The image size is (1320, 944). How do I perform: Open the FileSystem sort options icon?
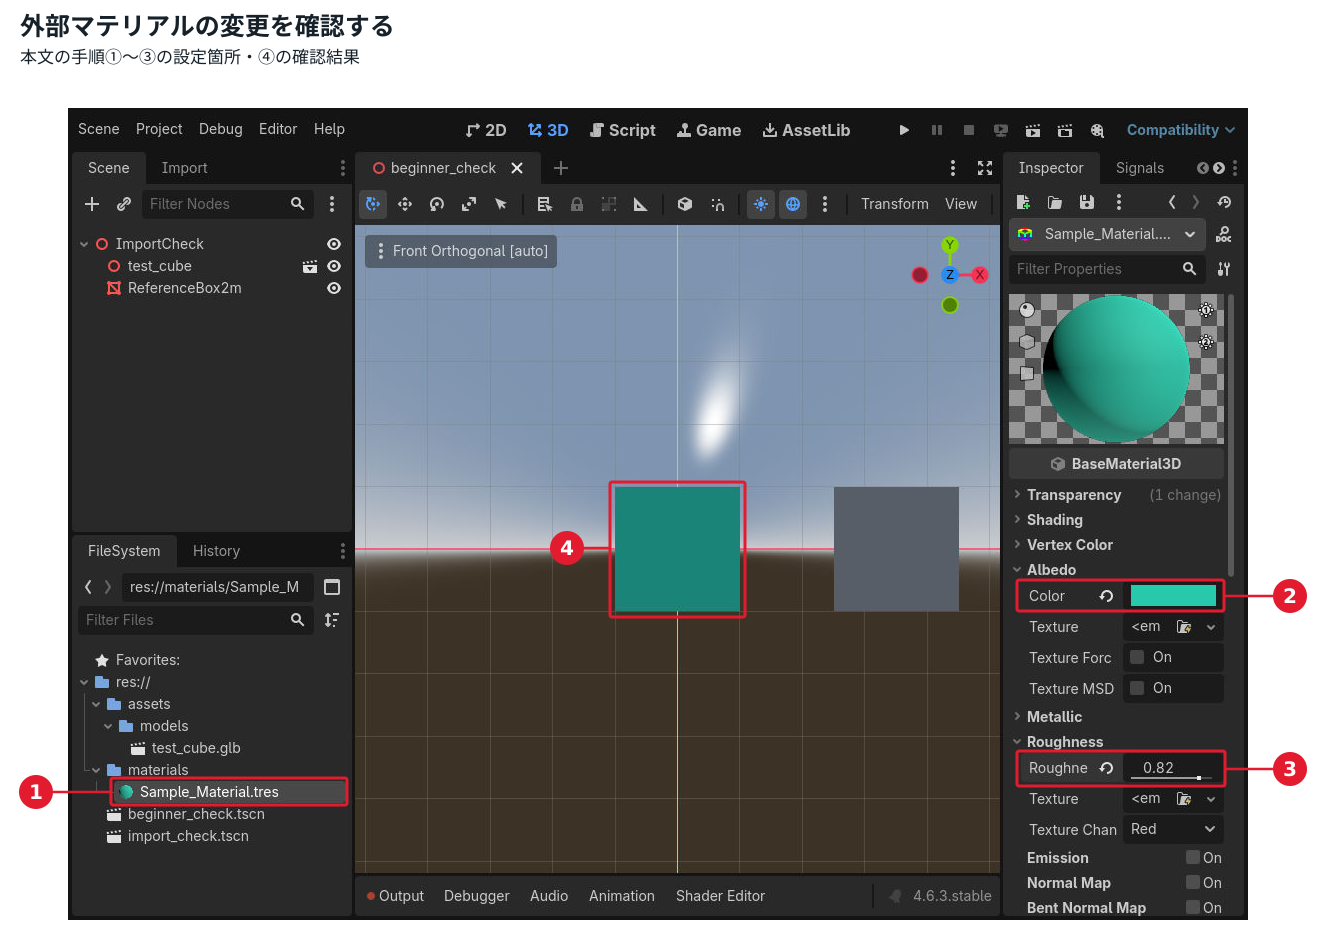tap(332, 620)
